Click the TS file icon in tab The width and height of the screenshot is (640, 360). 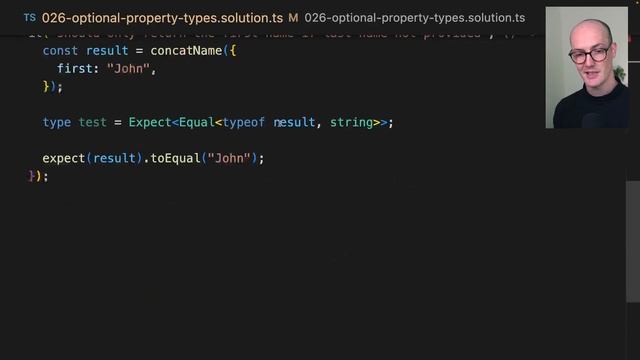(30, 18)
